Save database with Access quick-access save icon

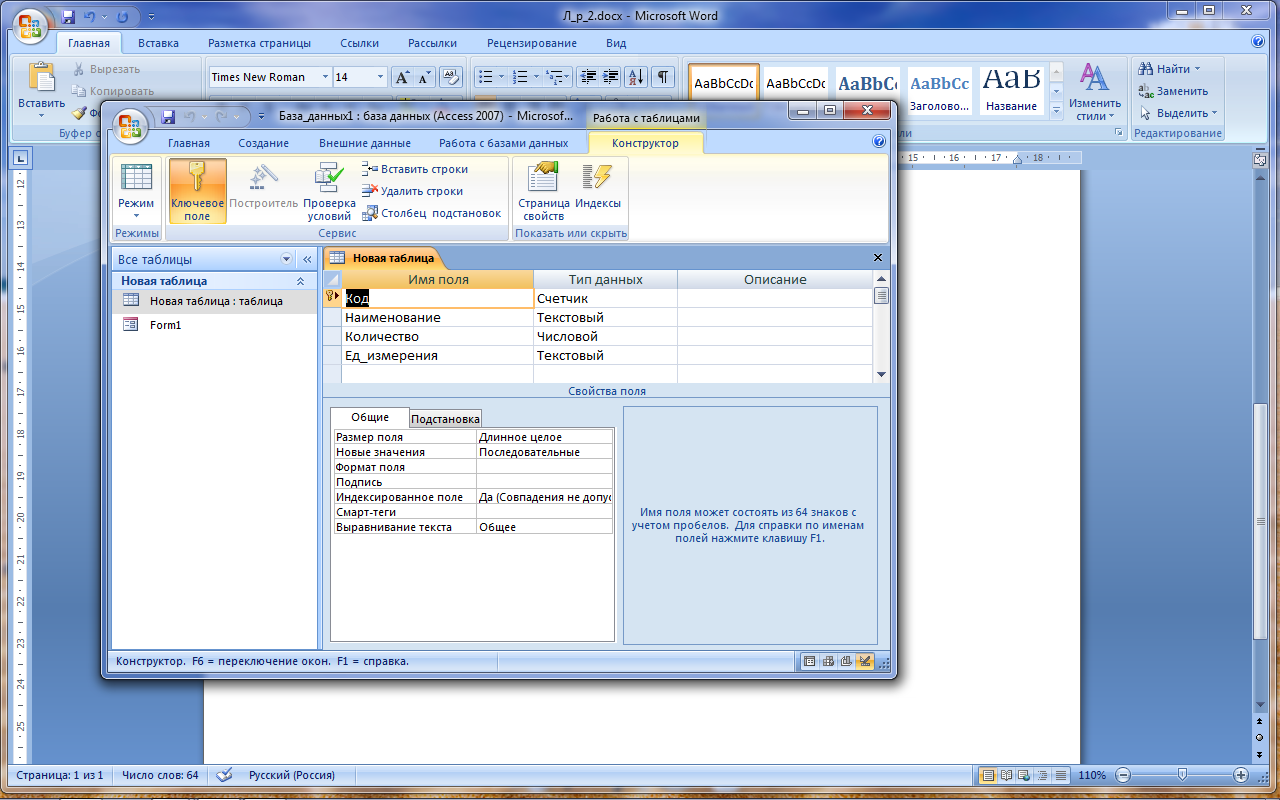tap(169, 116)
